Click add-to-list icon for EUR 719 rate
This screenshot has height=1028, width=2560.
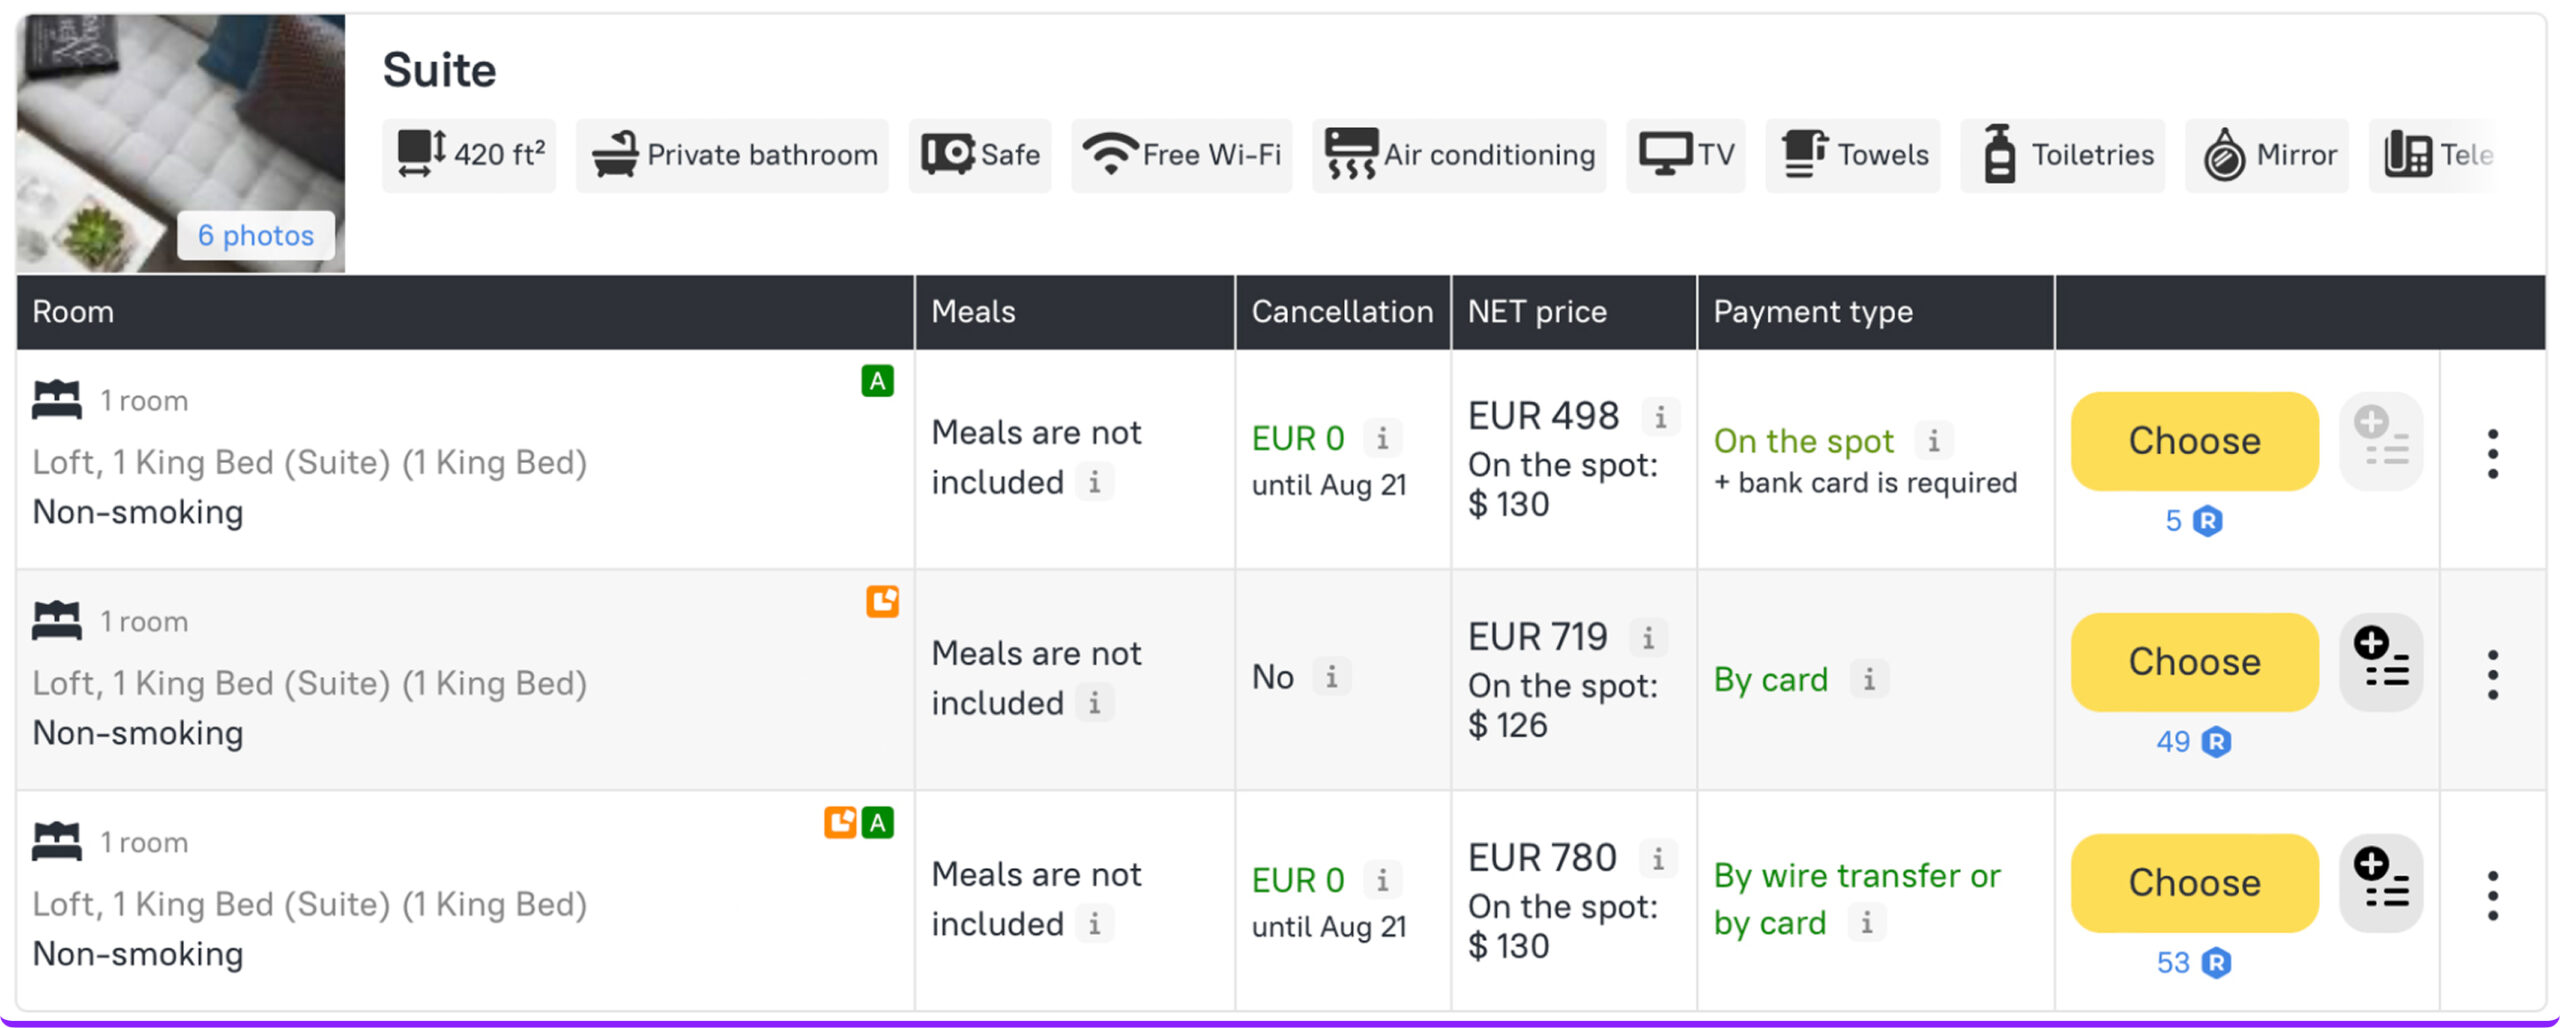[x=2381, y=662]
